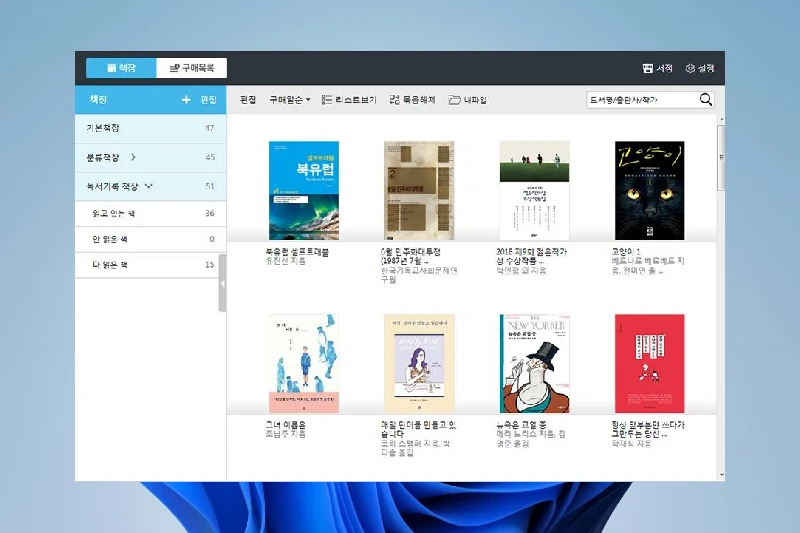Open the 그녀 이름은 book cover
800x533 pixels.
(x=304, y=363)
